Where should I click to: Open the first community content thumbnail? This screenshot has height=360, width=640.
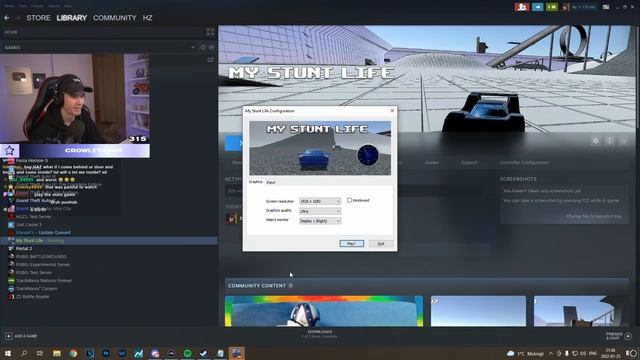pyautogui.click(x=324, y=311)
